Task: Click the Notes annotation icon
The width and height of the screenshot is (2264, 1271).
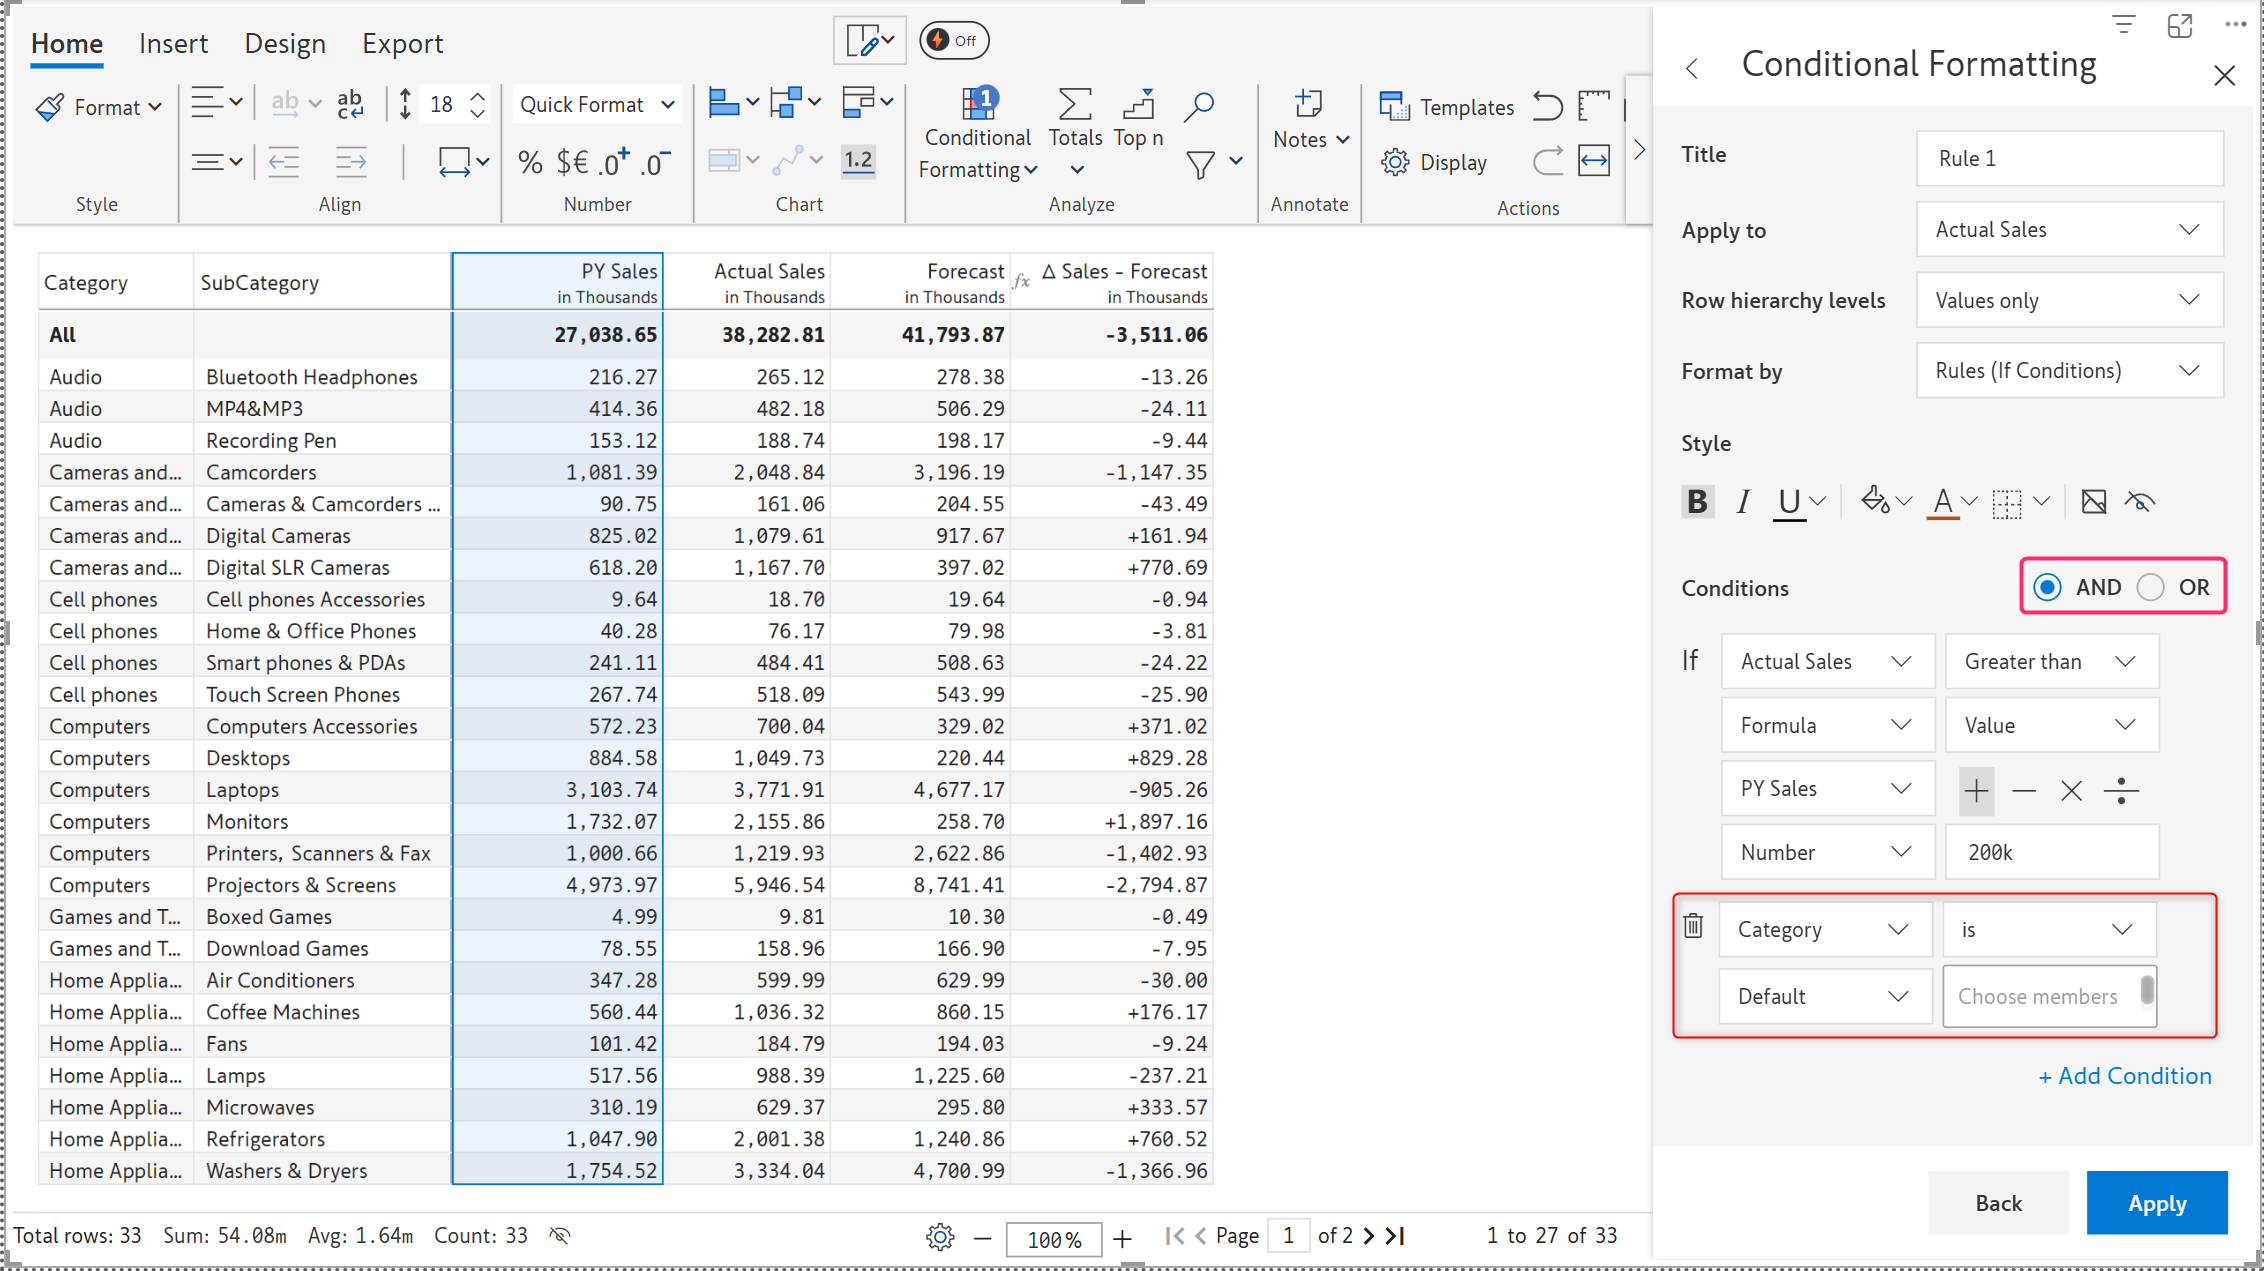Action: (x=1307, y=104)
